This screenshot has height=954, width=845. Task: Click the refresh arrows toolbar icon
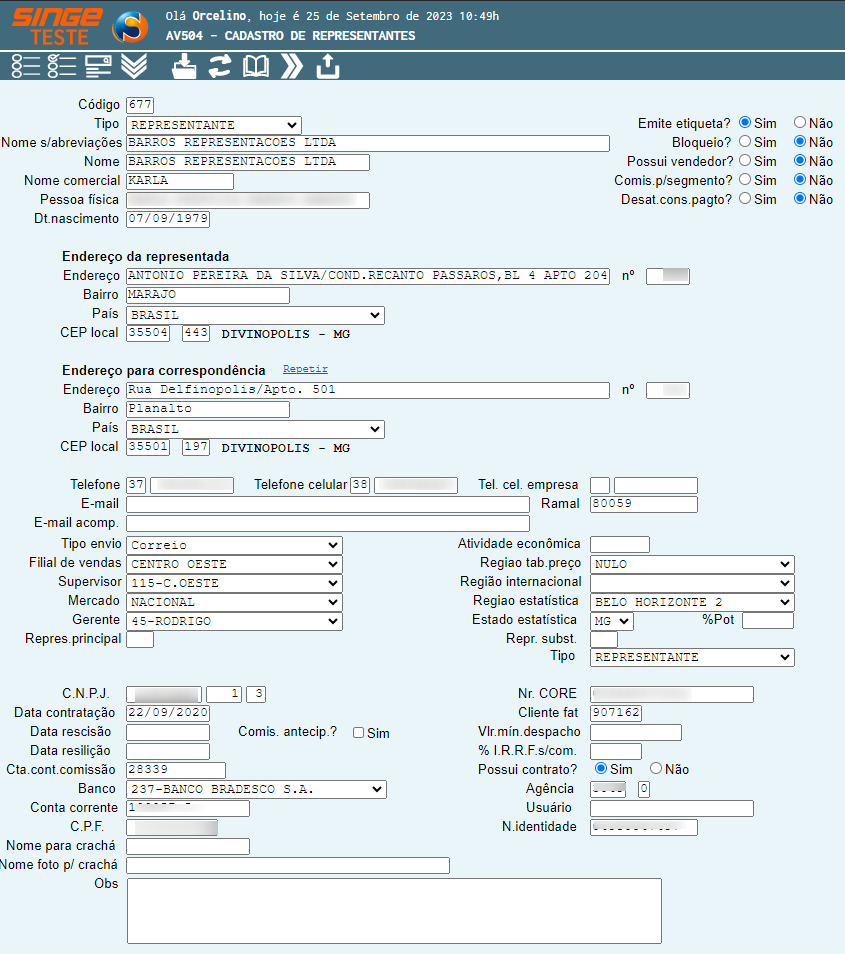tap(220, 66)
